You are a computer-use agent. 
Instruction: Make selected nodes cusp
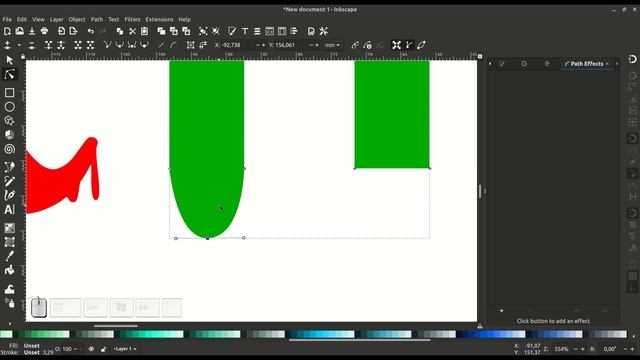[x=107, y=45]
